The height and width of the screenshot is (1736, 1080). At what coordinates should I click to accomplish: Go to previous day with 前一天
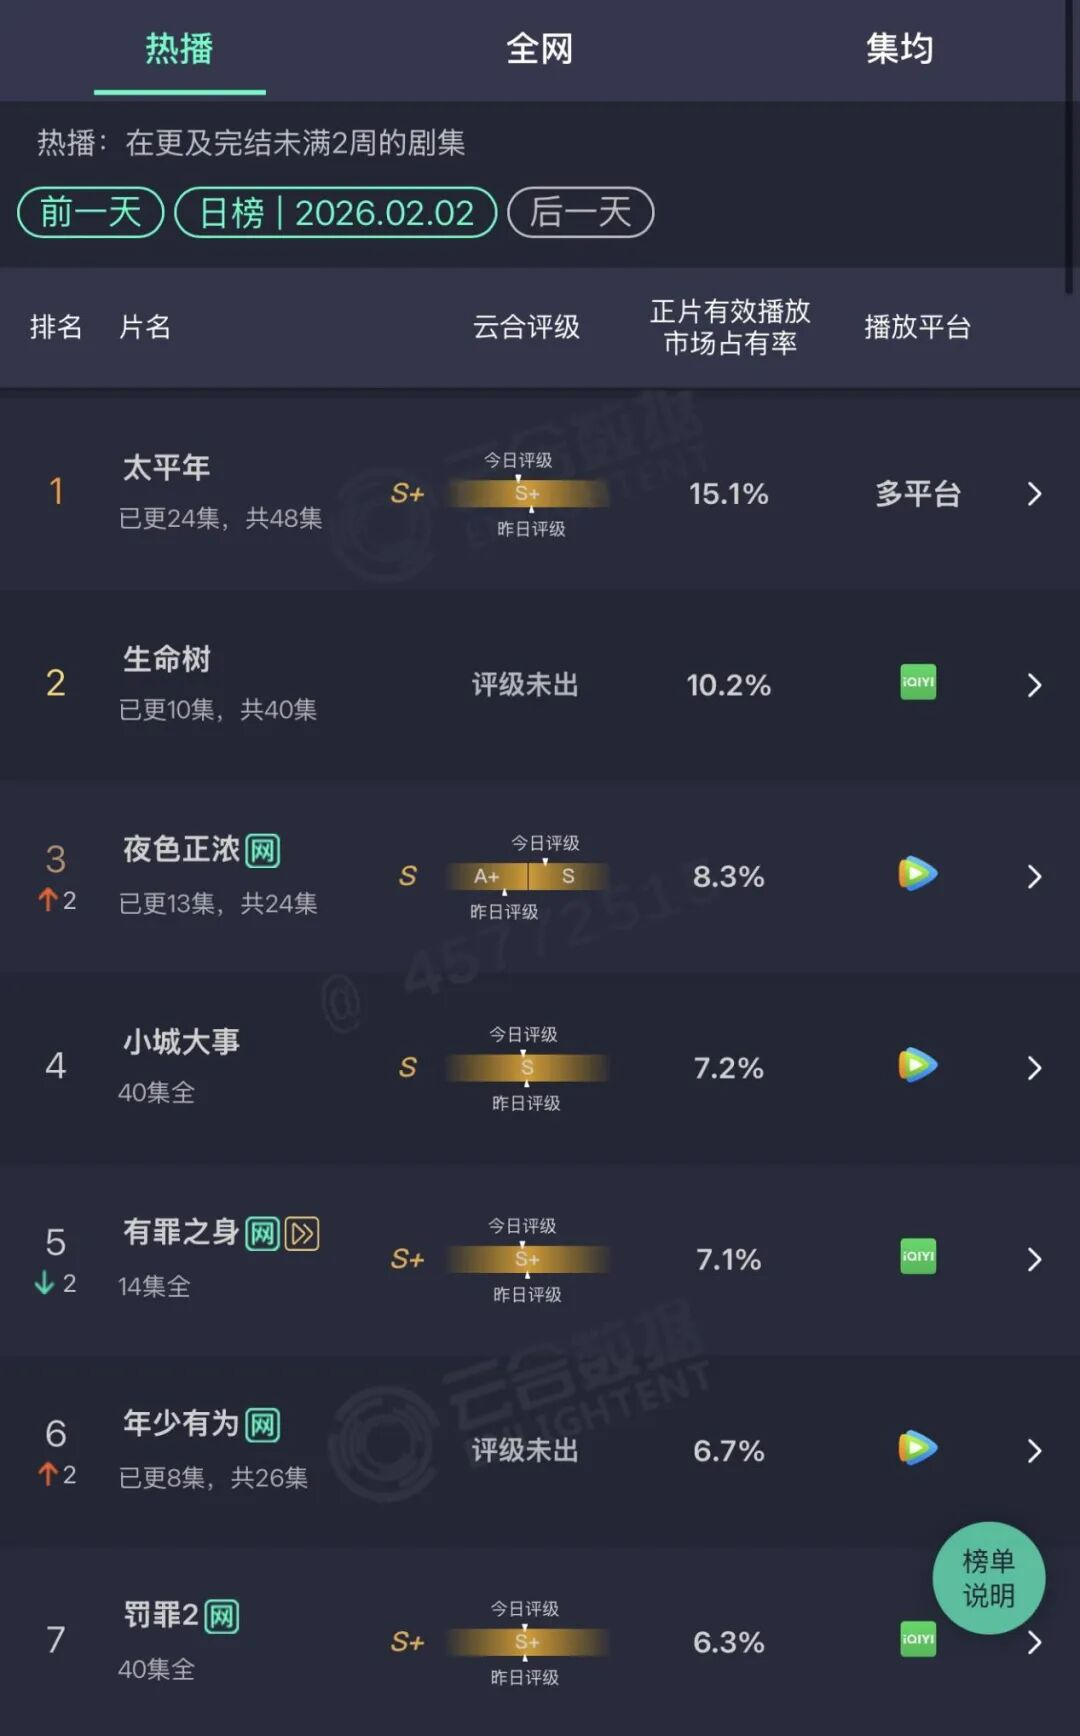pos(91,212)
